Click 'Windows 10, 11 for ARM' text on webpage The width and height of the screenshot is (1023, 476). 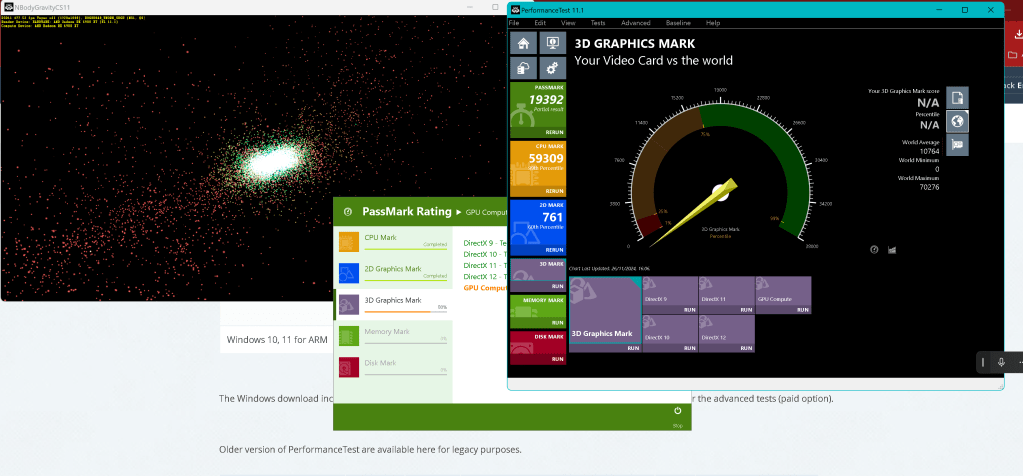277,340
